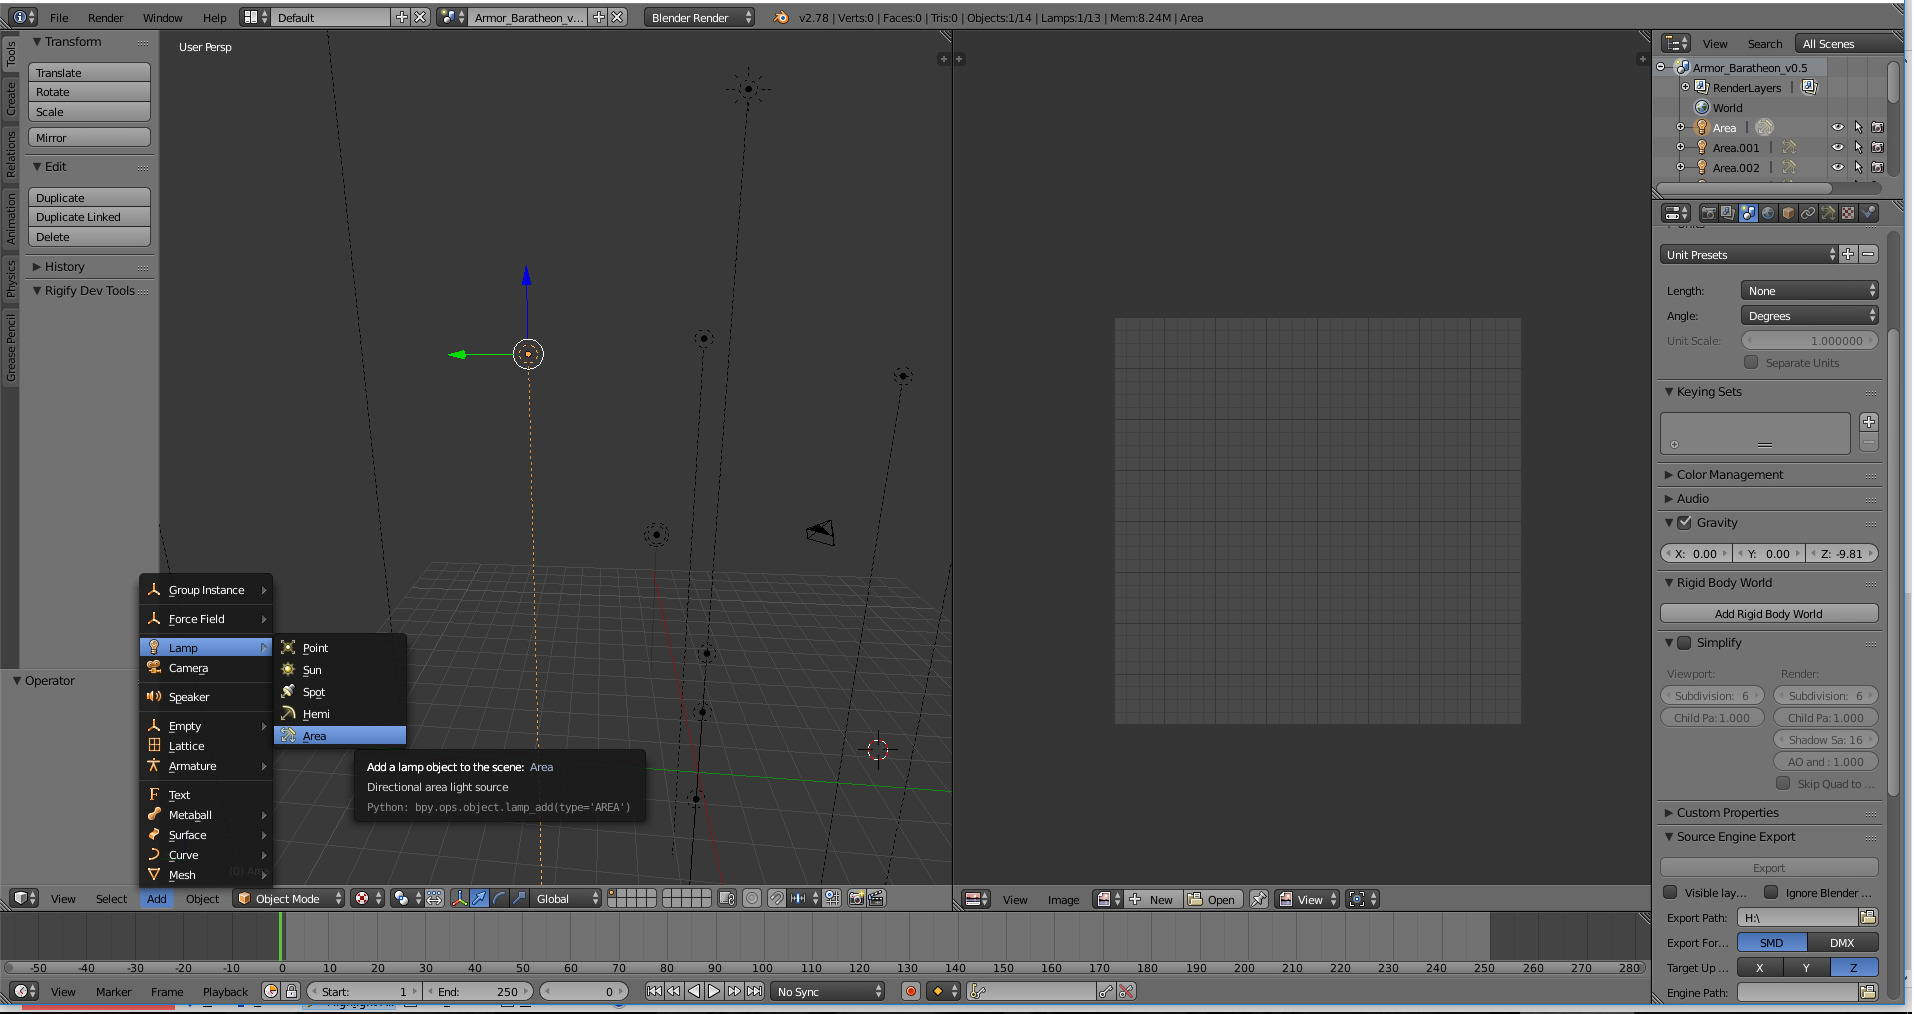Click the SMD export format button
Image resolution: width=1914 pixels, height=1014 pixels.
coord(1772,942)
